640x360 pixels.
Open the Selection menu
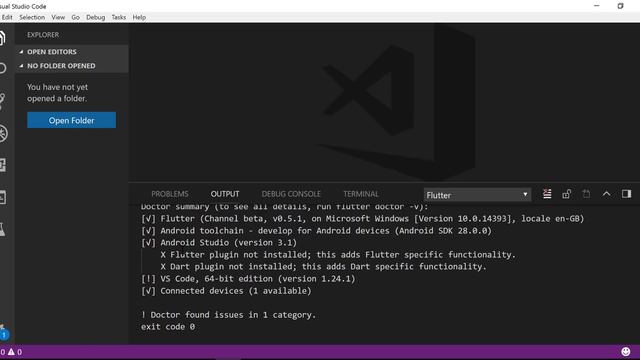tap(32, 17)
